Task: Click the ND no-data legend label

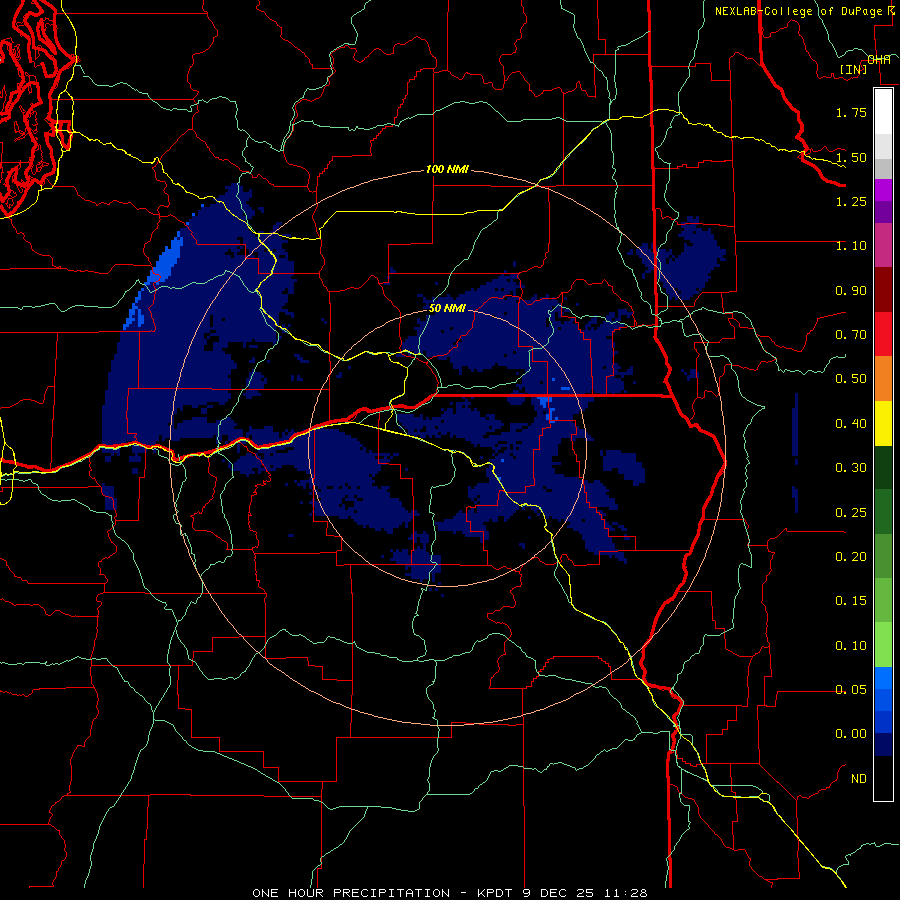Action: pos(859,779)
